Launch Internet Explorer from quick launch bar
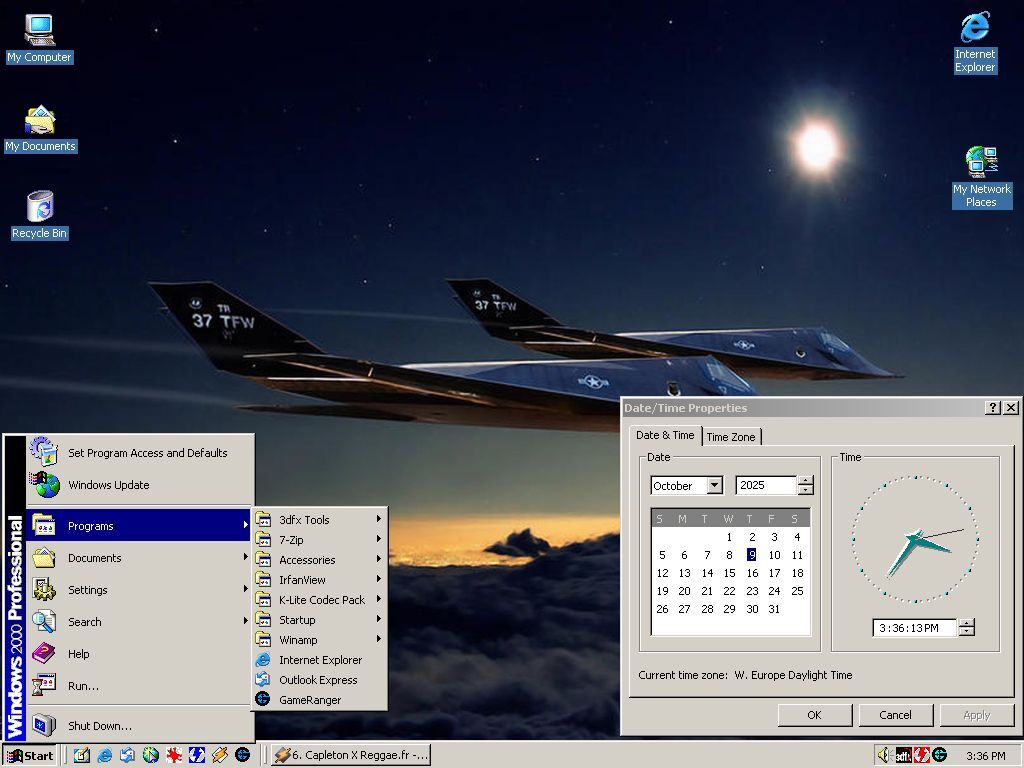 pos(104,755)
